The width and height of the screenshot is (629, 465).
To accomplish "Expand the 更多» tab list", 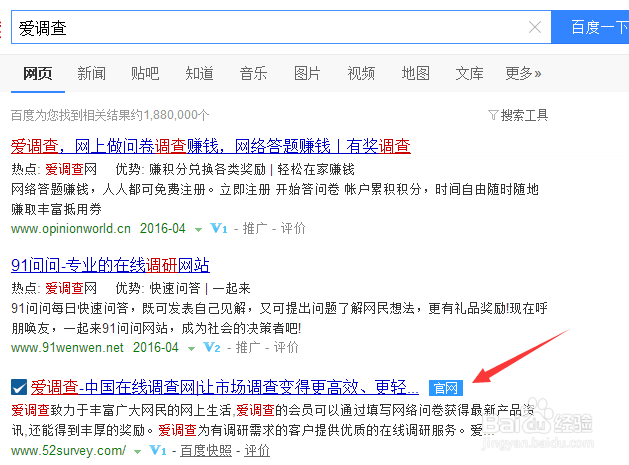I will tap(523, 74).
